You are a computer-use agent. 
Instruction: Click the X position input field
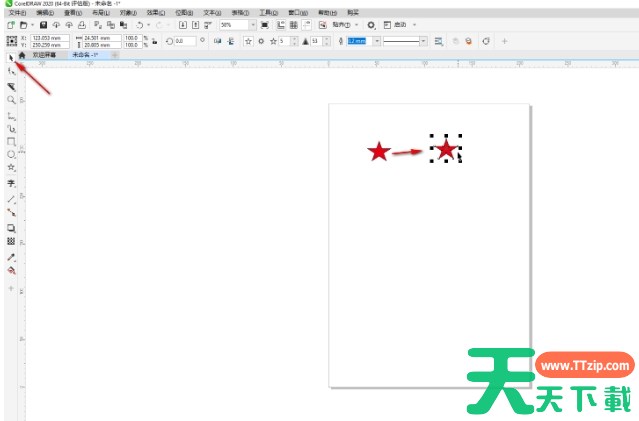[50, 38]
